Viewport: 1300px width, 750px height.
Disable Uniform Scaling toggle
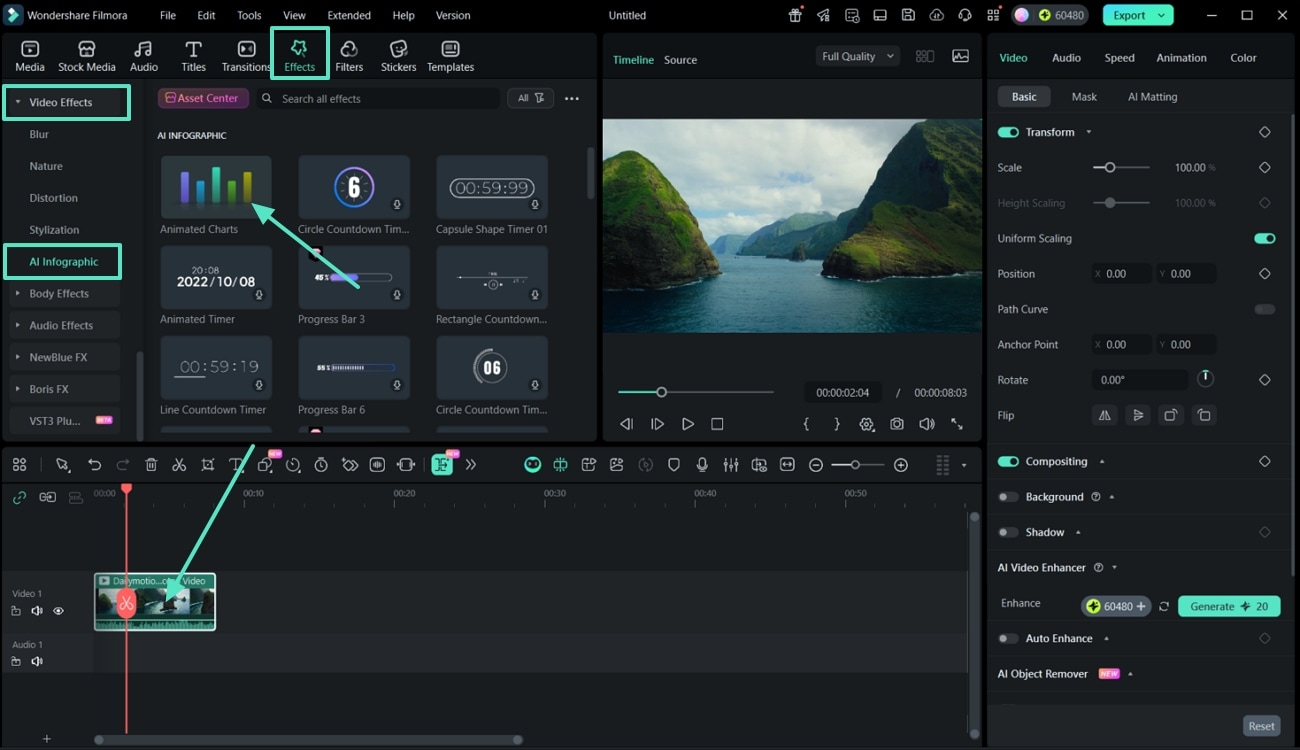1264,239
